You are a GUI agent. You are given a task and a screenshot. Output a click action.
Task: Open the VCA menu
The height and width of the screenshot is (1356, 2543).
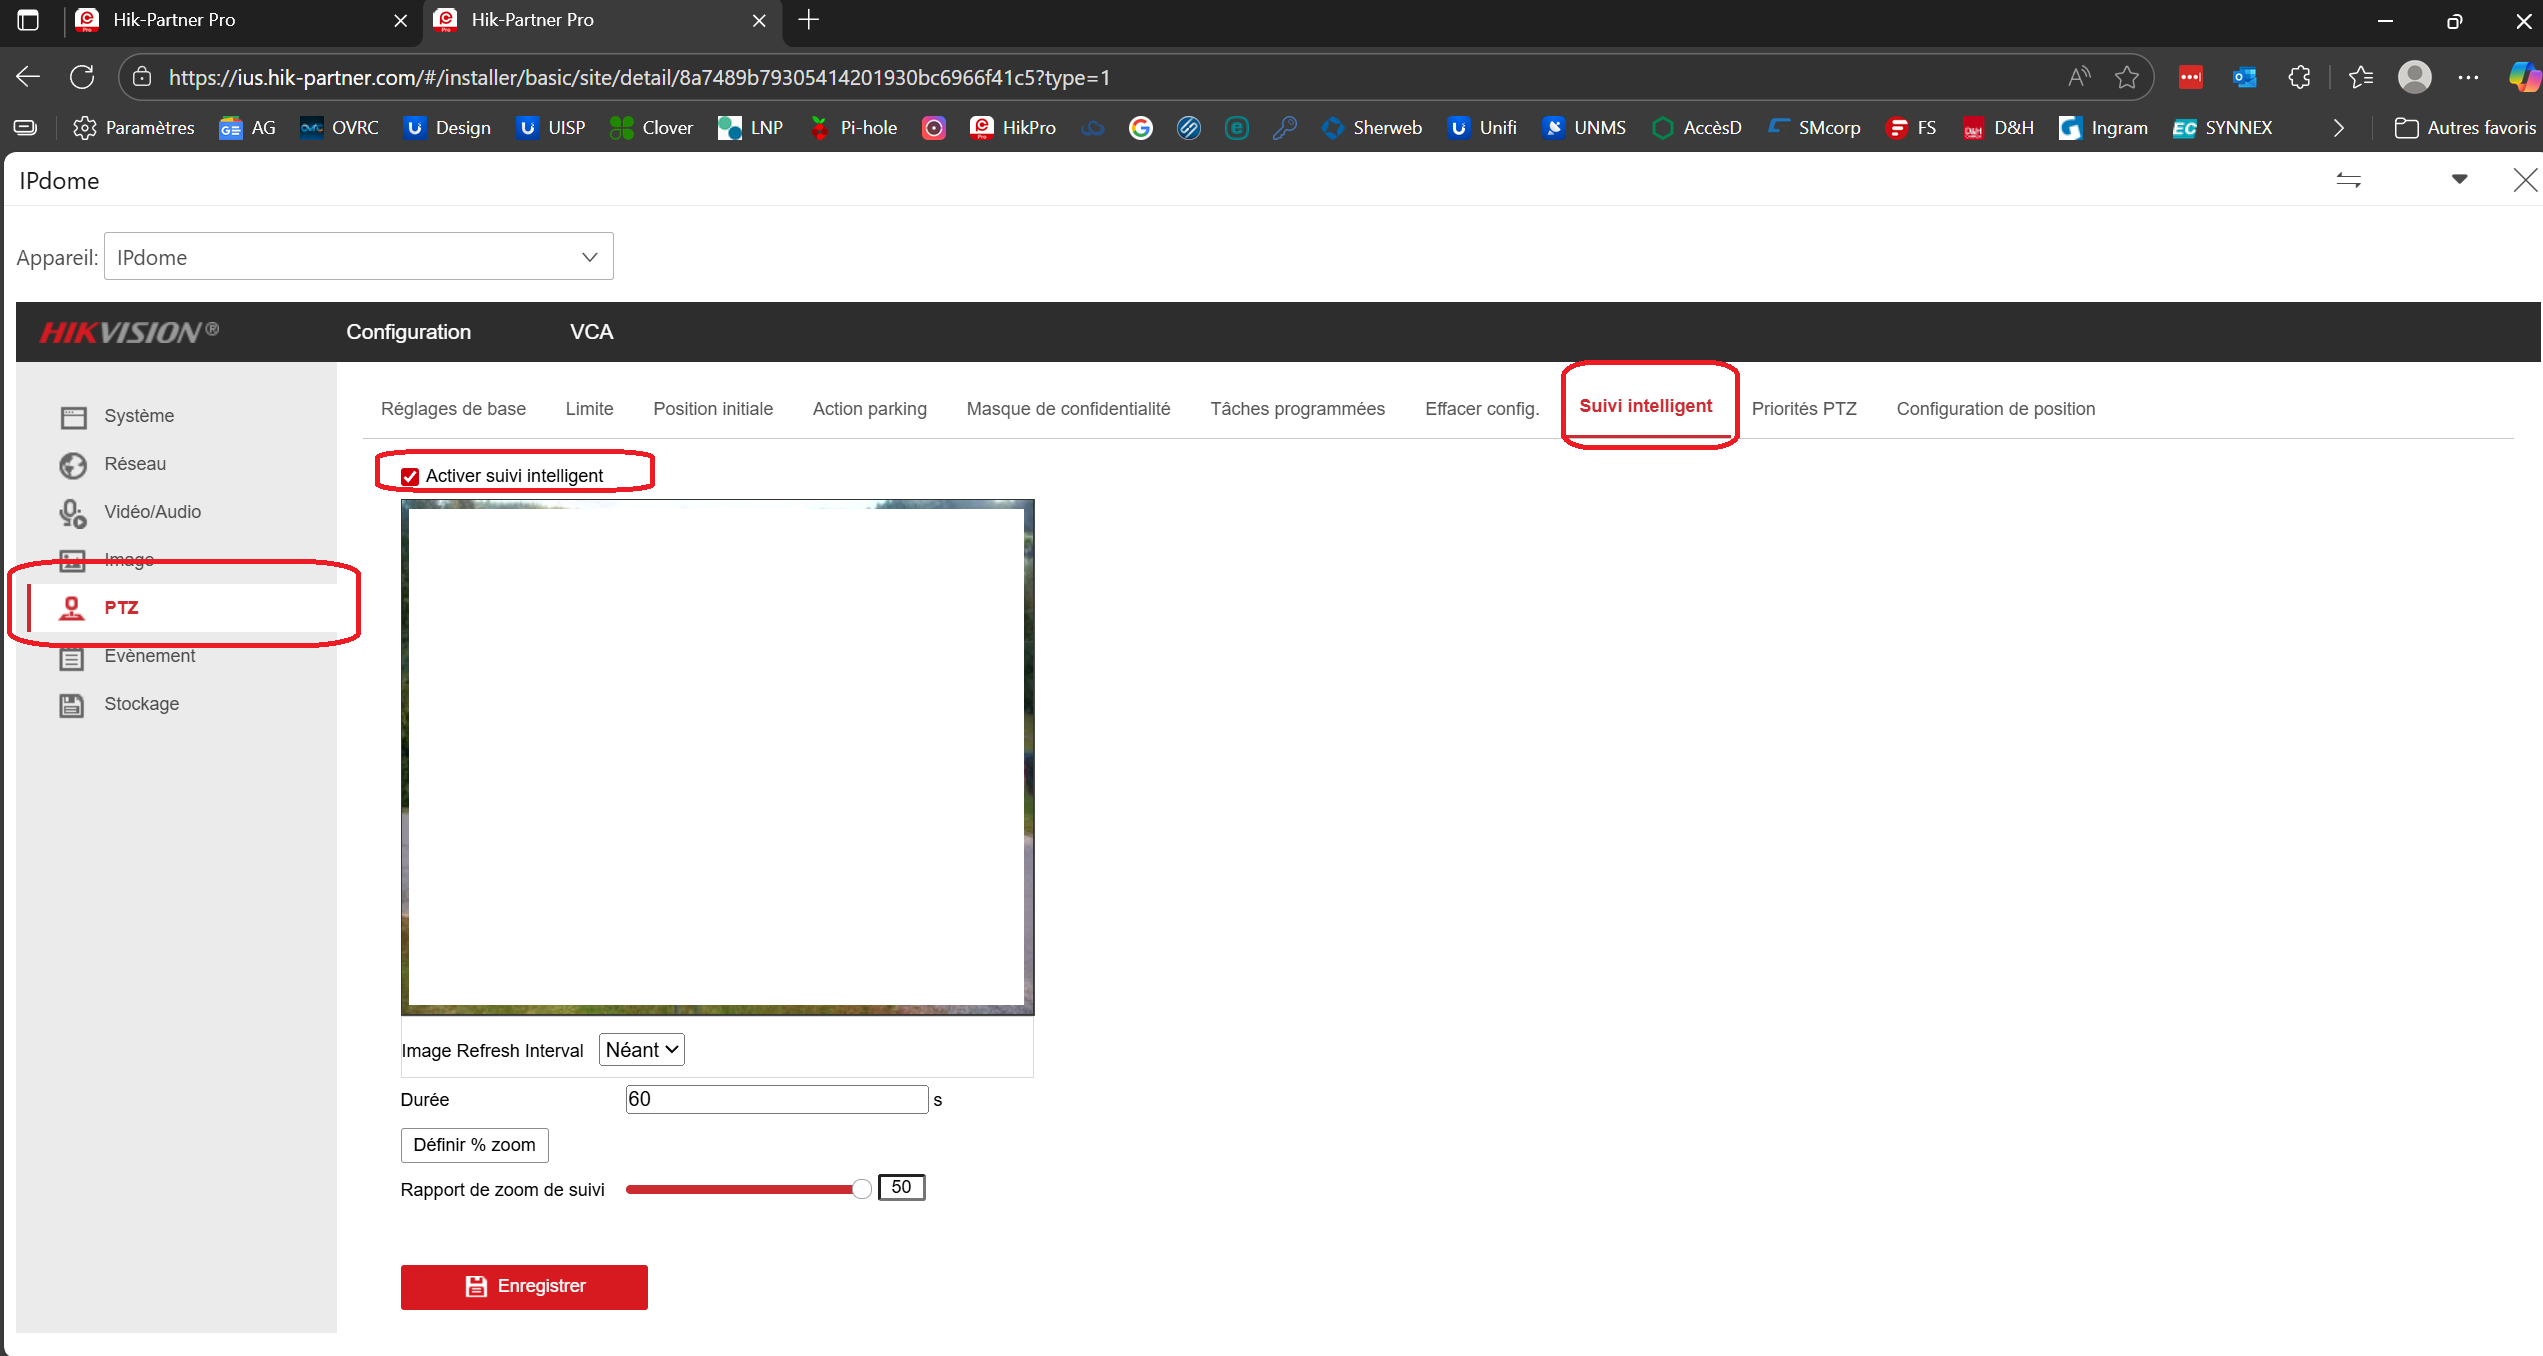[x=591, y=332]
